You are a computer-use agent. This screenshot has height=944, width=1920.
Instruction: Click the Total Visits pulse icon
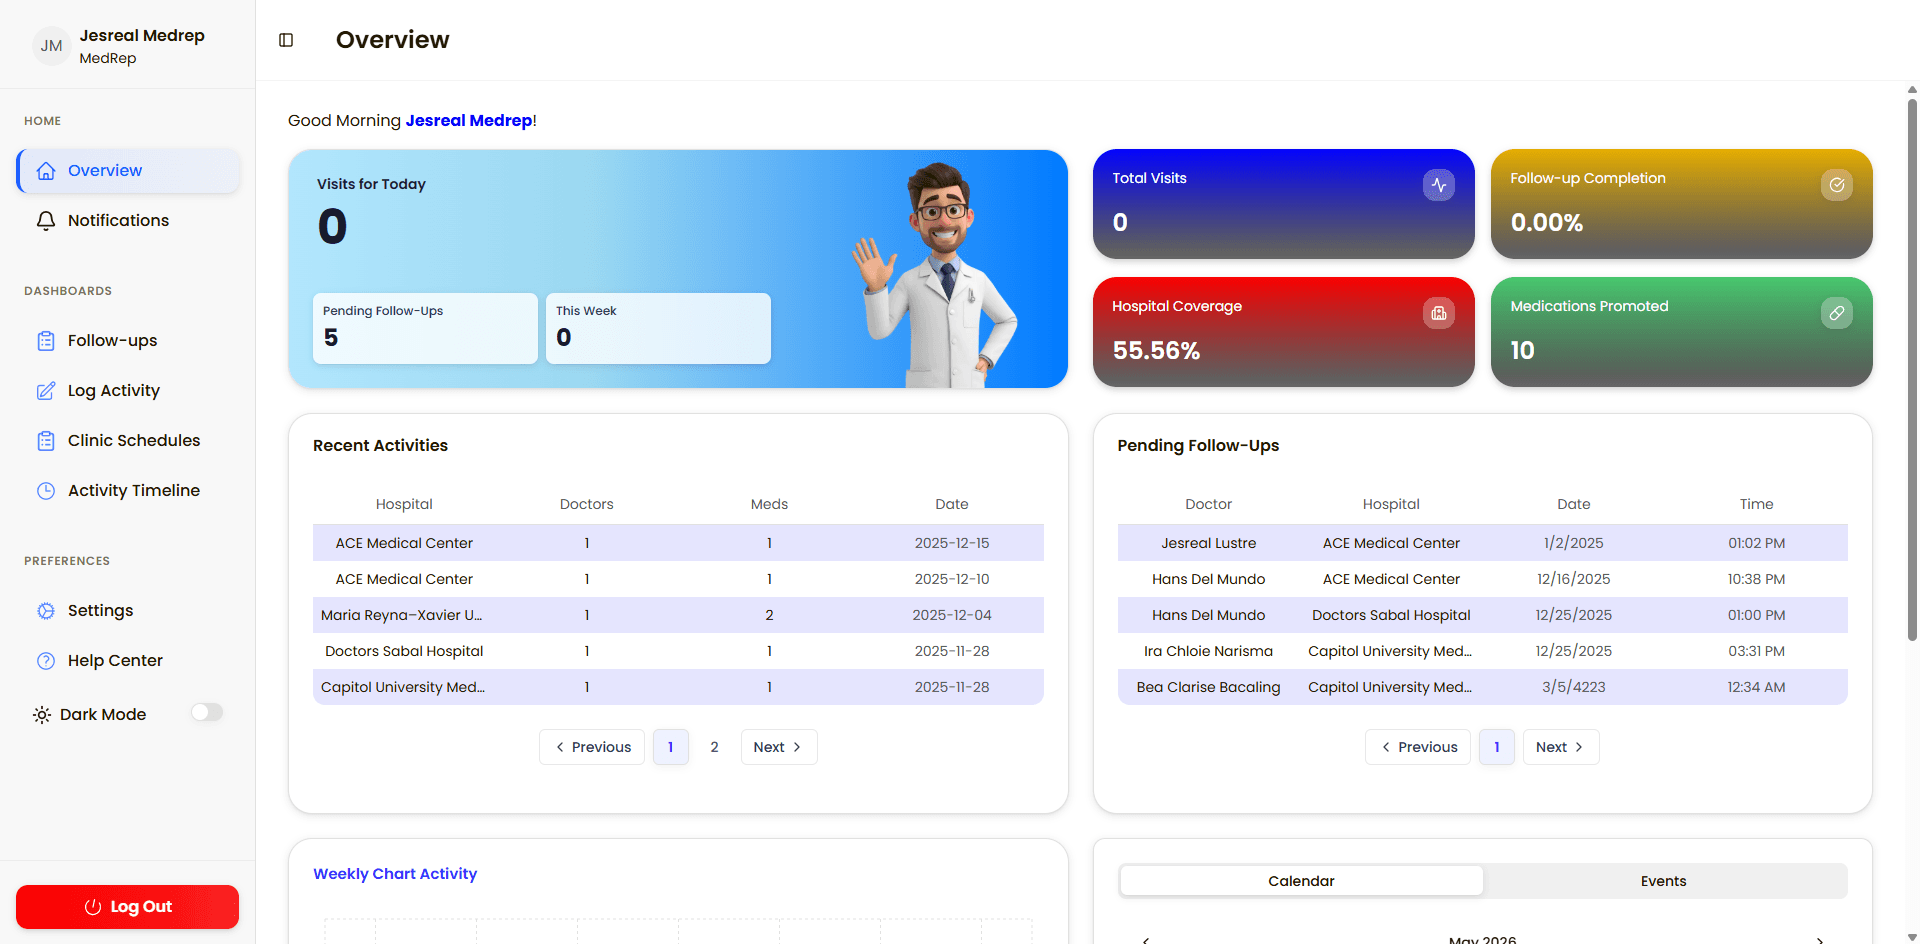tap(1438, 185)
